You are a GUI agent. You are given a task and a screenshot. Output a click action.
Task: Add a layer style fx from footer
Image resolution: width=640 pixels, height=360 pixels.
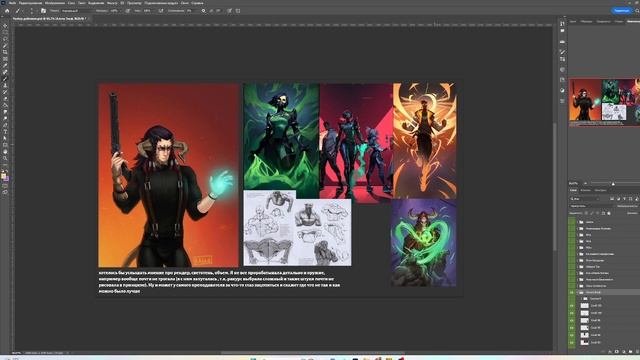coord(610,351)
